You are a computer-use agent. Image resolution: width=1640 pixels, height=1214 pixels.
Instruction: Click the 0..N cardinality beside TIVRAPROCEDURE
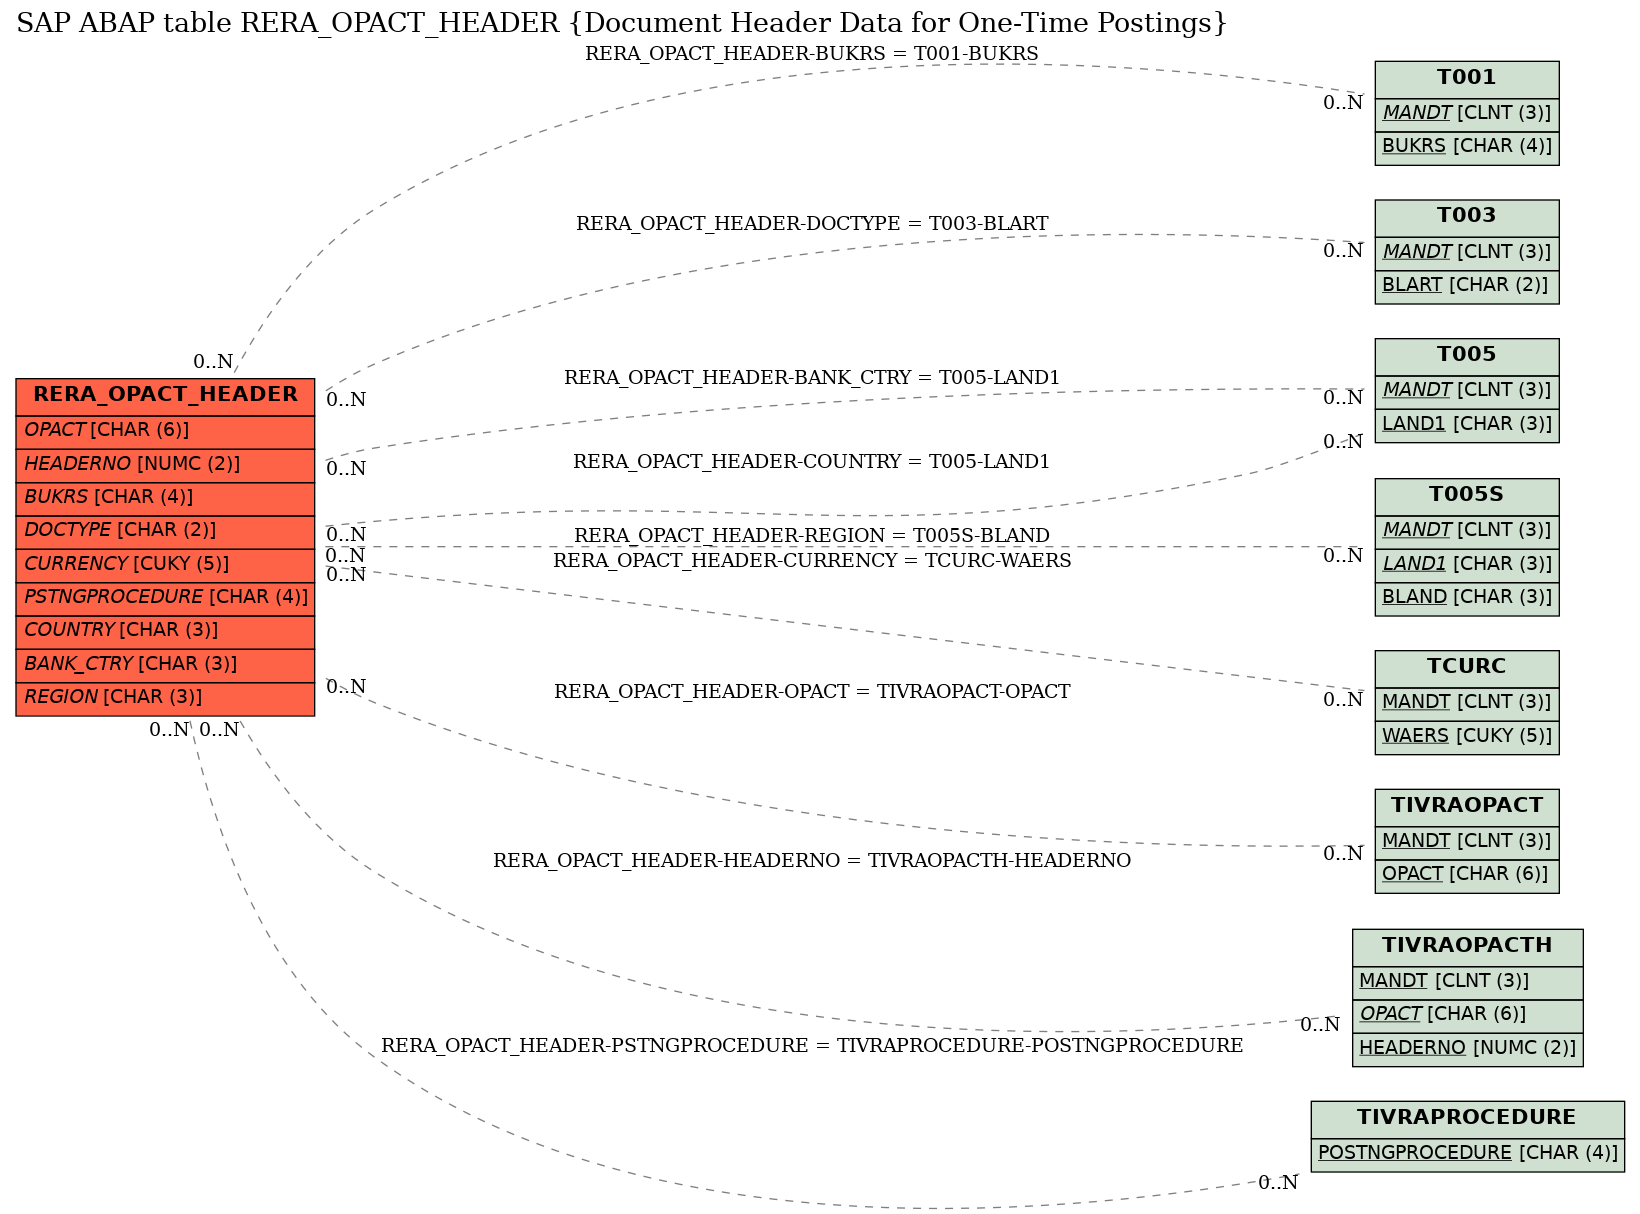coord(1278,1183)
